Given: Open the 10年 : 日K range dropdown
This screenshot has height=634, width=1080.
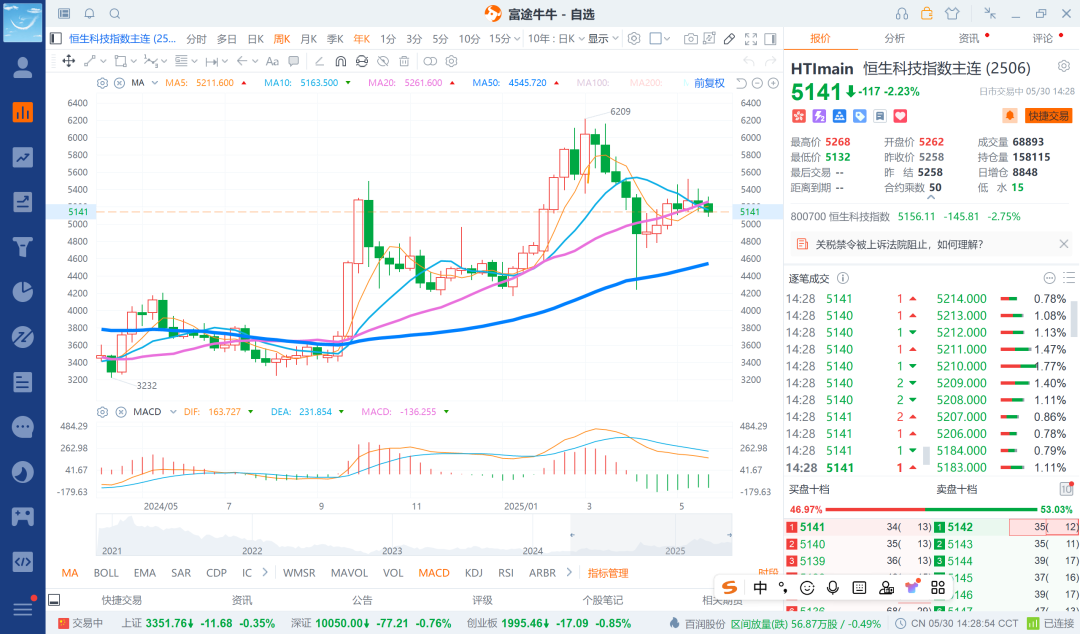Looking at the screenshot, I should point(557,39).
